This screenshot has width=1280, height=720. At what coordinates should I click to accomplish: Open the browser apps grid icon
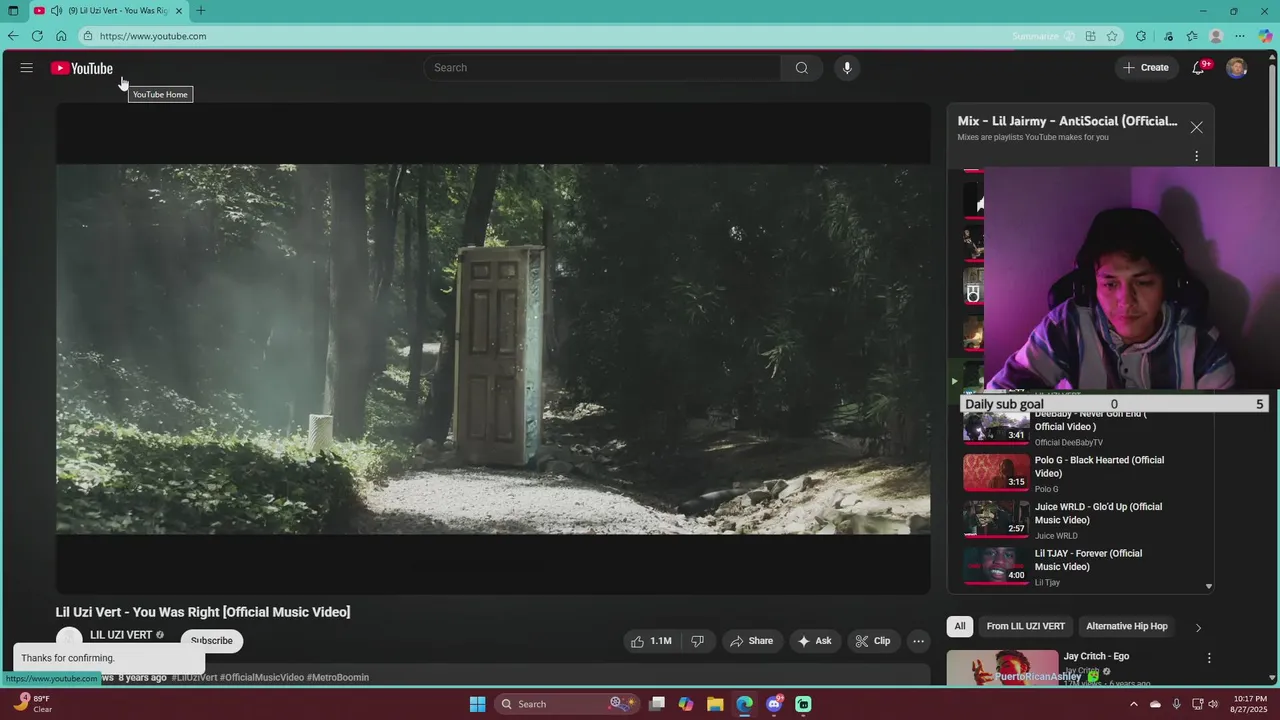point(1091,36)
